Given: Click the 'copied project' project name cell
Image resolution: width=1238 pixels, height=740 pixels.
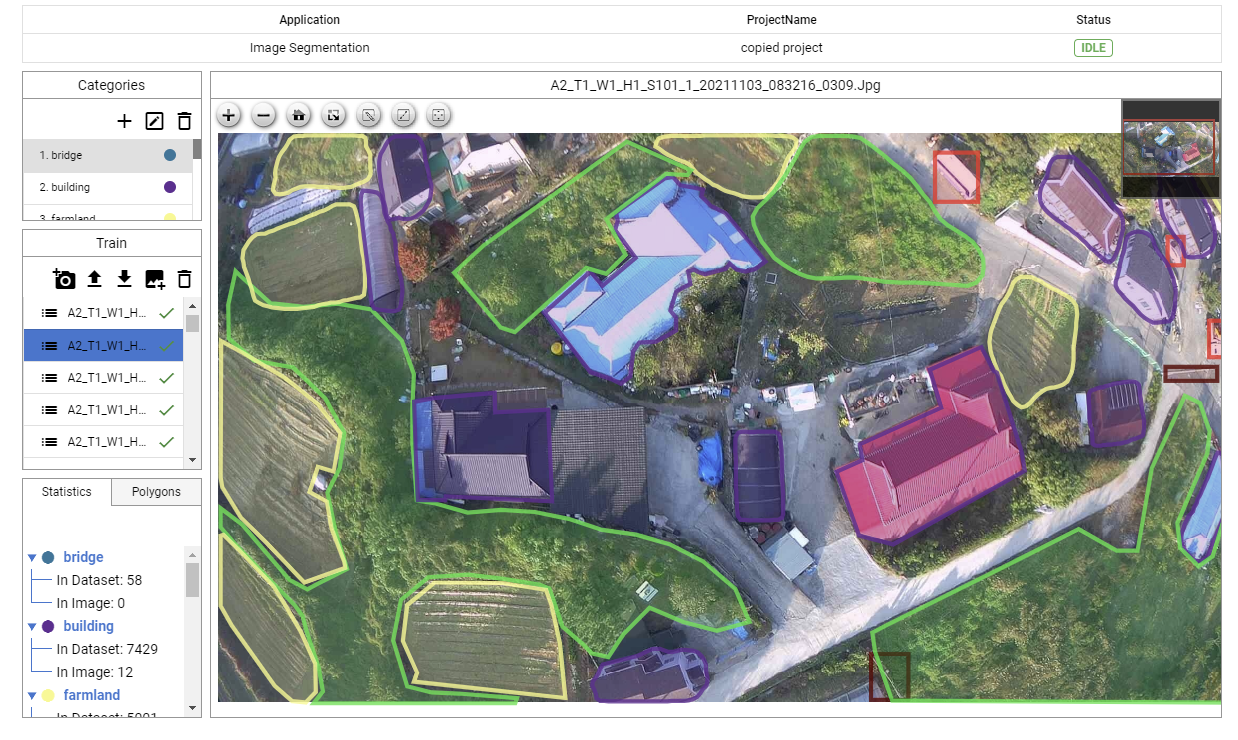Looking at the screenshot, I should (782, 48).
